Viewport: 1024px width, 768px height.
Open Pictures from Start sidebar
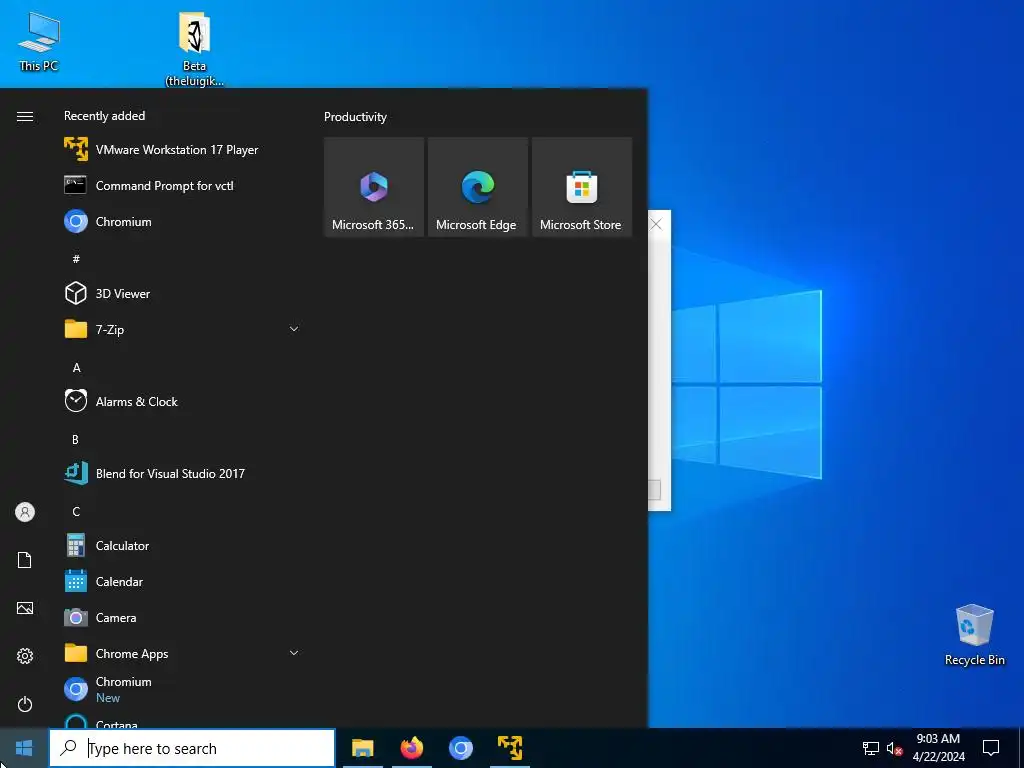pos(25,608)
